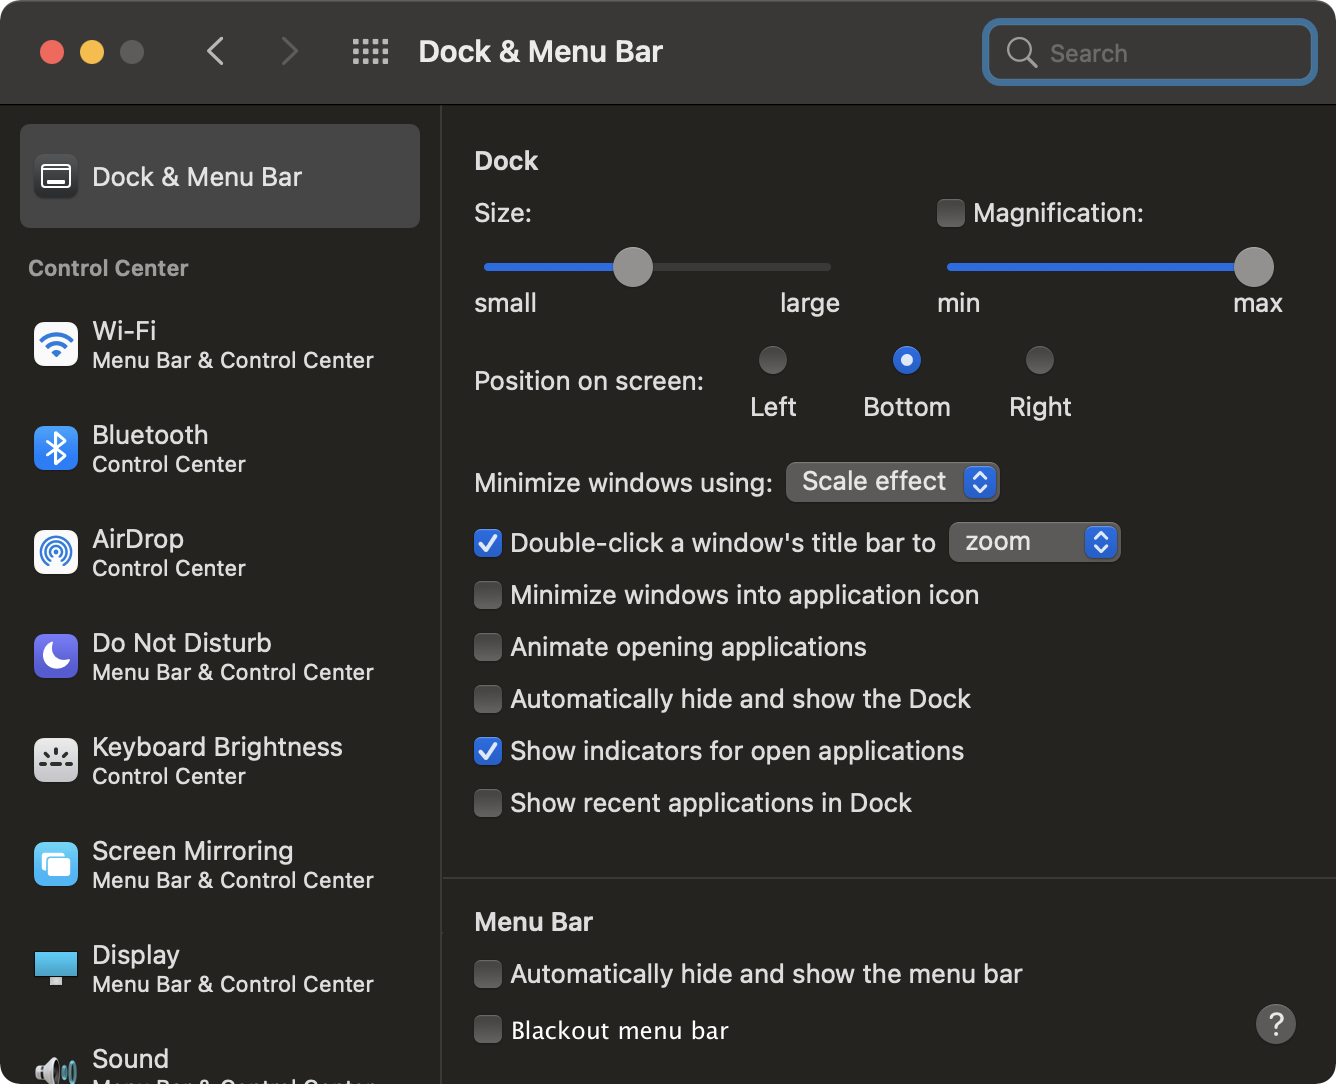1336x1084 pixels.
Task: Select Dock & Menu Bar sidebar item
Action: point(220,177)
